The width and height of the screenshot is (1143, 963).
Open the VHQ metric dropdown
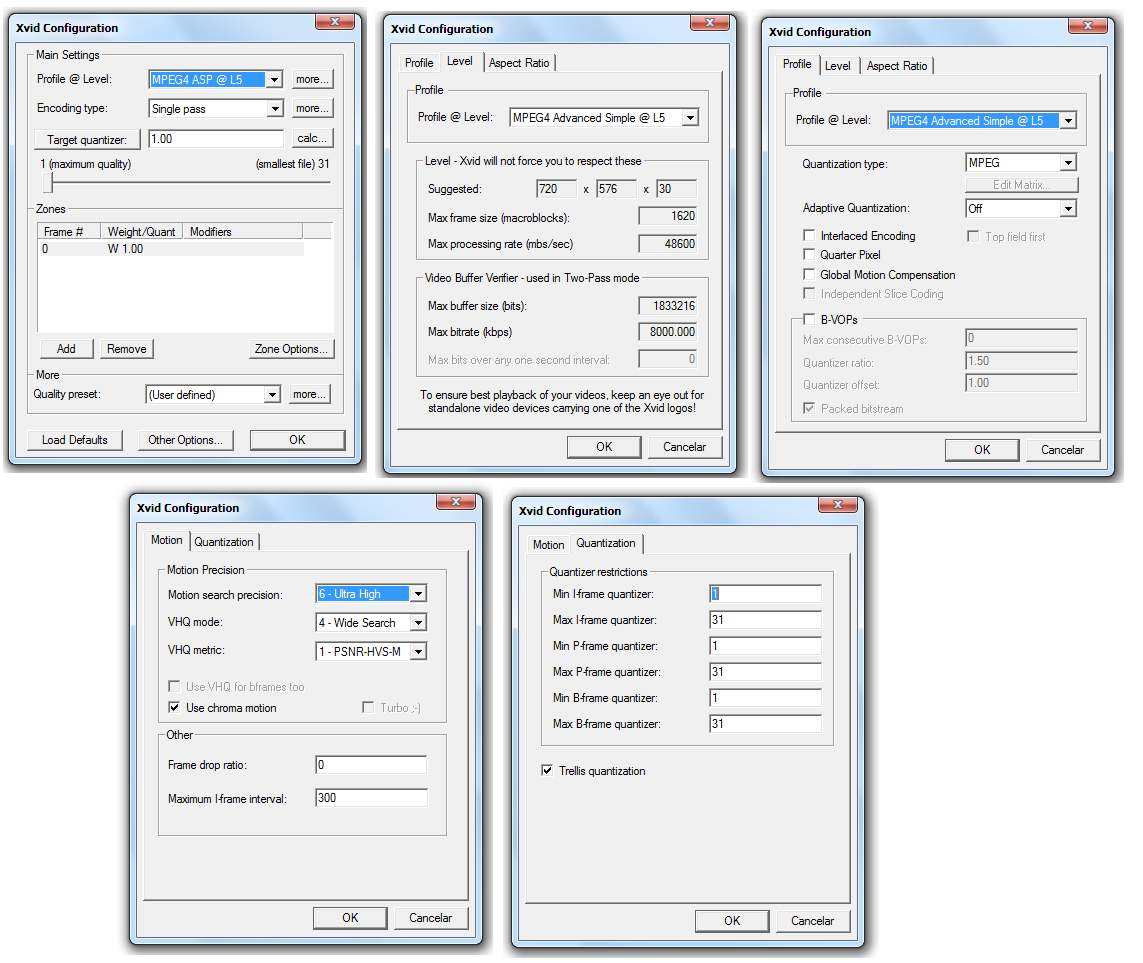[x=371, y=652]
